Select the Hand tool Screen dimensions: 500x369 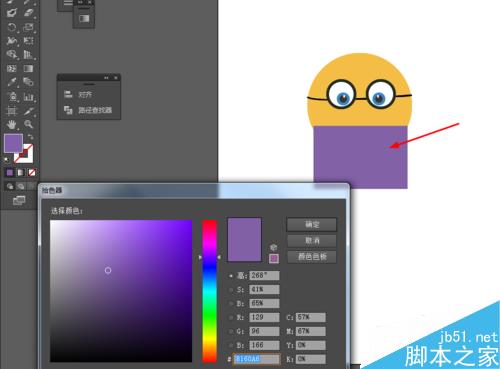(12, 124)
